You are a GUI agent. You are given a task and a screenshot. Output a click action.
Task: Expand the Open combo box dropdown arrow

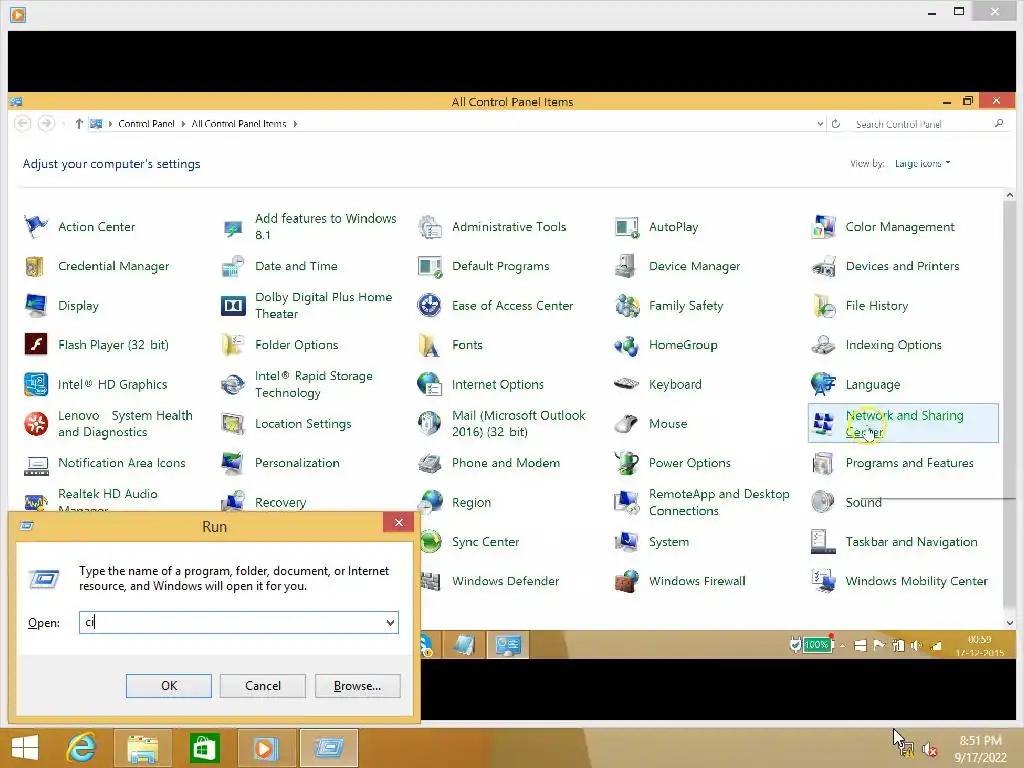[390, 622]
